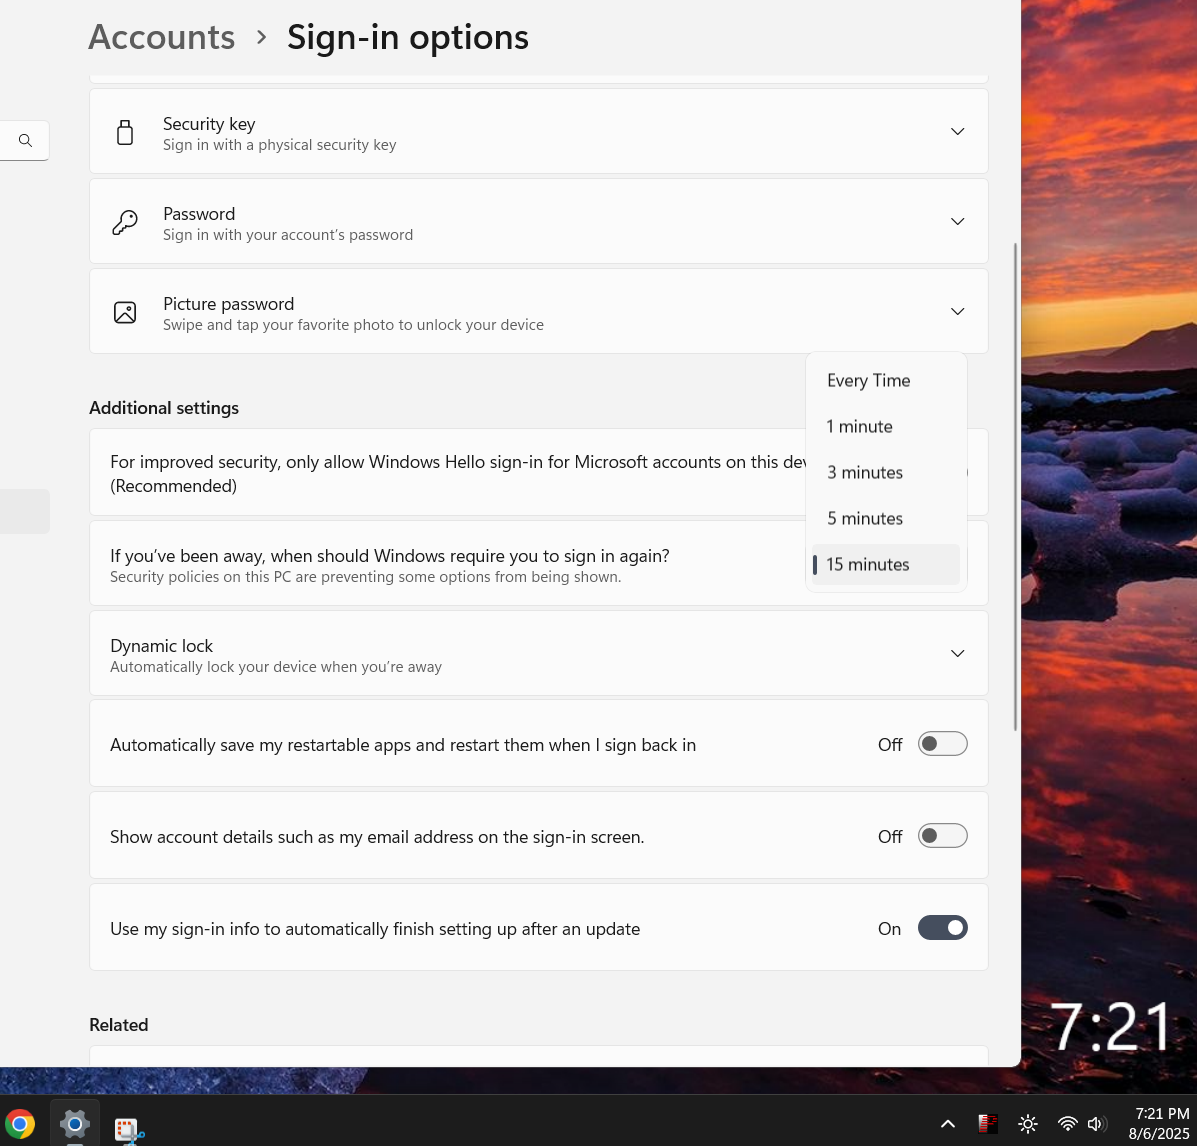Click the '(Recommended)' Windows Hello text
Screen dimensions: 1197x1146
[x=173, y=486]
